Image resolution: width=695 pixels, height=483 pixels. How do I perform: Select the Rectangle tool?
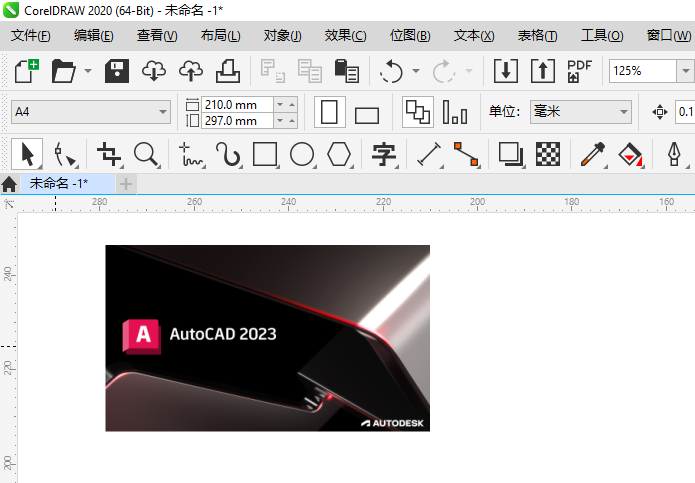tap(265, 154)
